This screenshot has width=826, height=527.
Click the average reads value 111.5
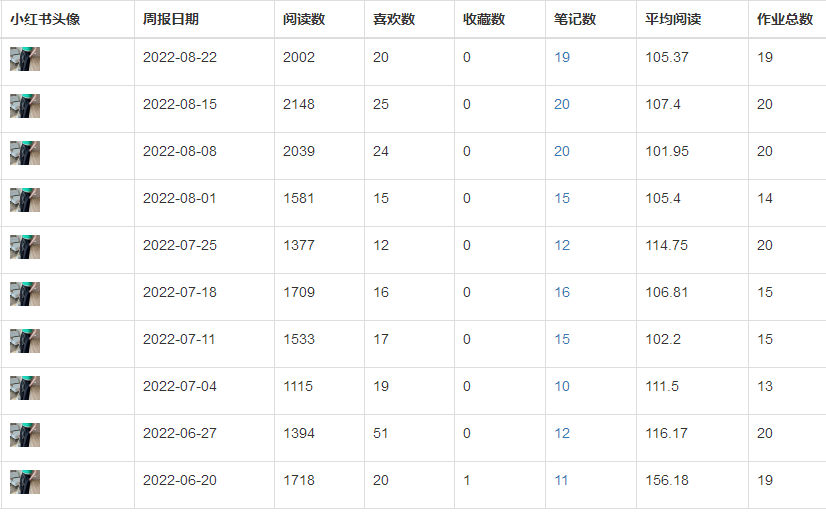tap(662, 386)
